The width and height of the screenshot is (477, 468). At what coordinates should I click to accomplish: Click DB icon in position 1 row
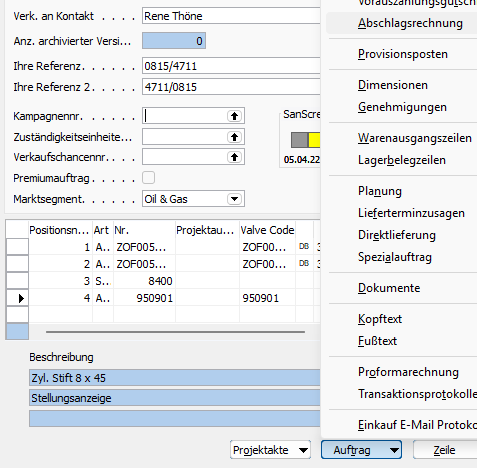304,246
